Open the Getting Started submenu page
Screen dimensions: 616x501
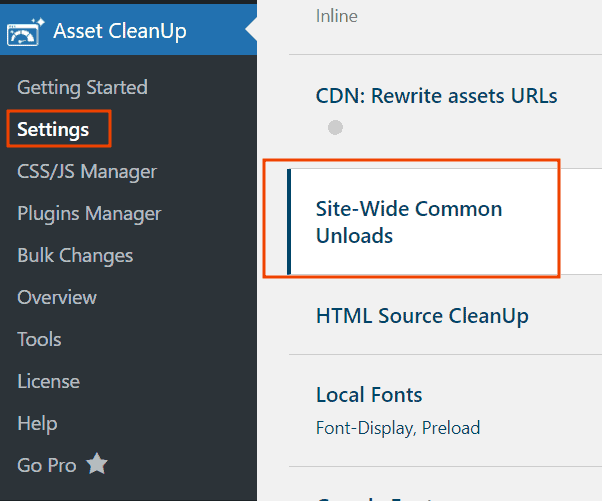(82, 87)
